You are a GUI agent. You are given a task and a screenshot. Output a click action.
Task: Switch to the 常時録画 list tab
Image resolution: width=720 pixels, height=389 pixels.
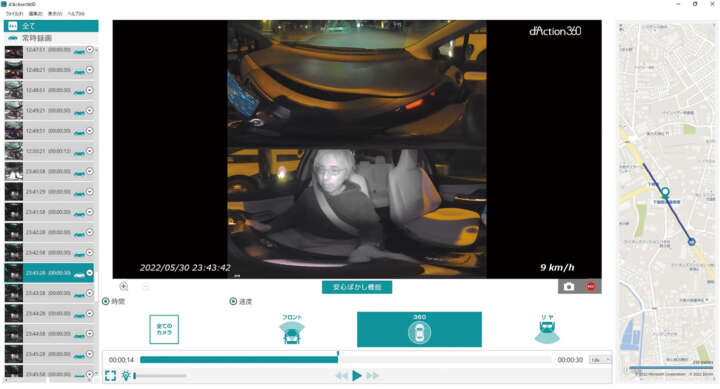pyautogui.click(x=51, y=38)
